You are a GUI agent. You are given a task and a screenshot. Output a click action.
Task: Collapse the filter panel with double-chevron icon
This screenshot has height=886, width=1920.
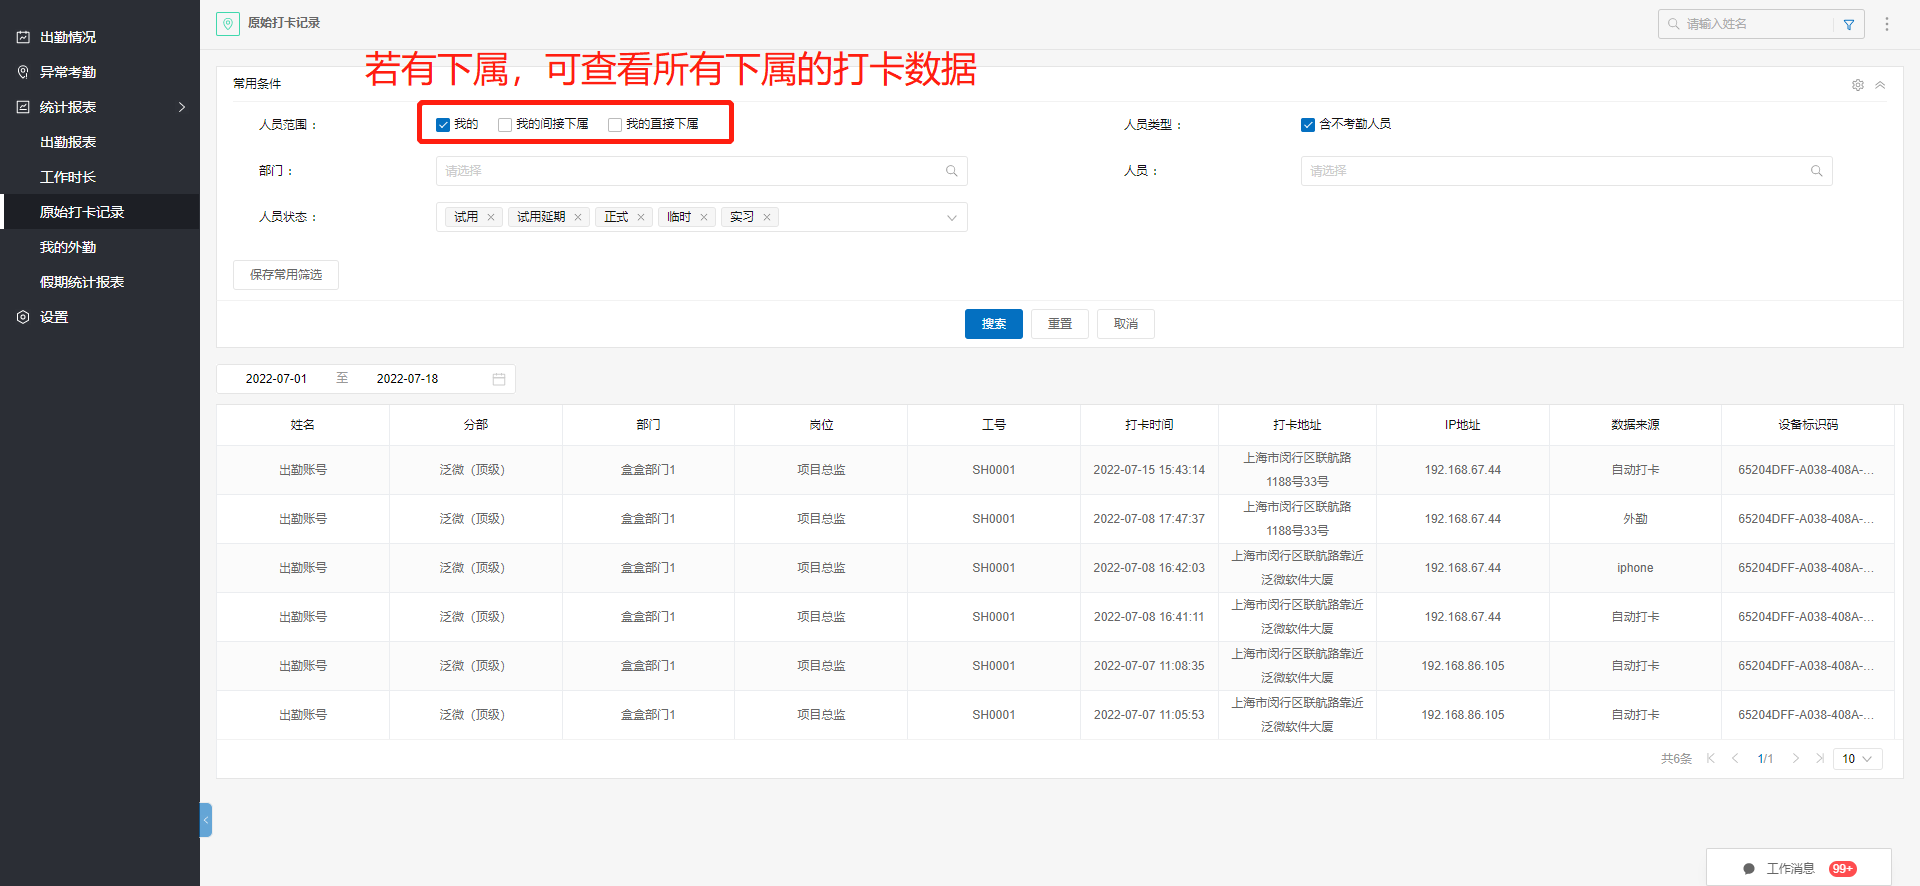(1880, 85)
